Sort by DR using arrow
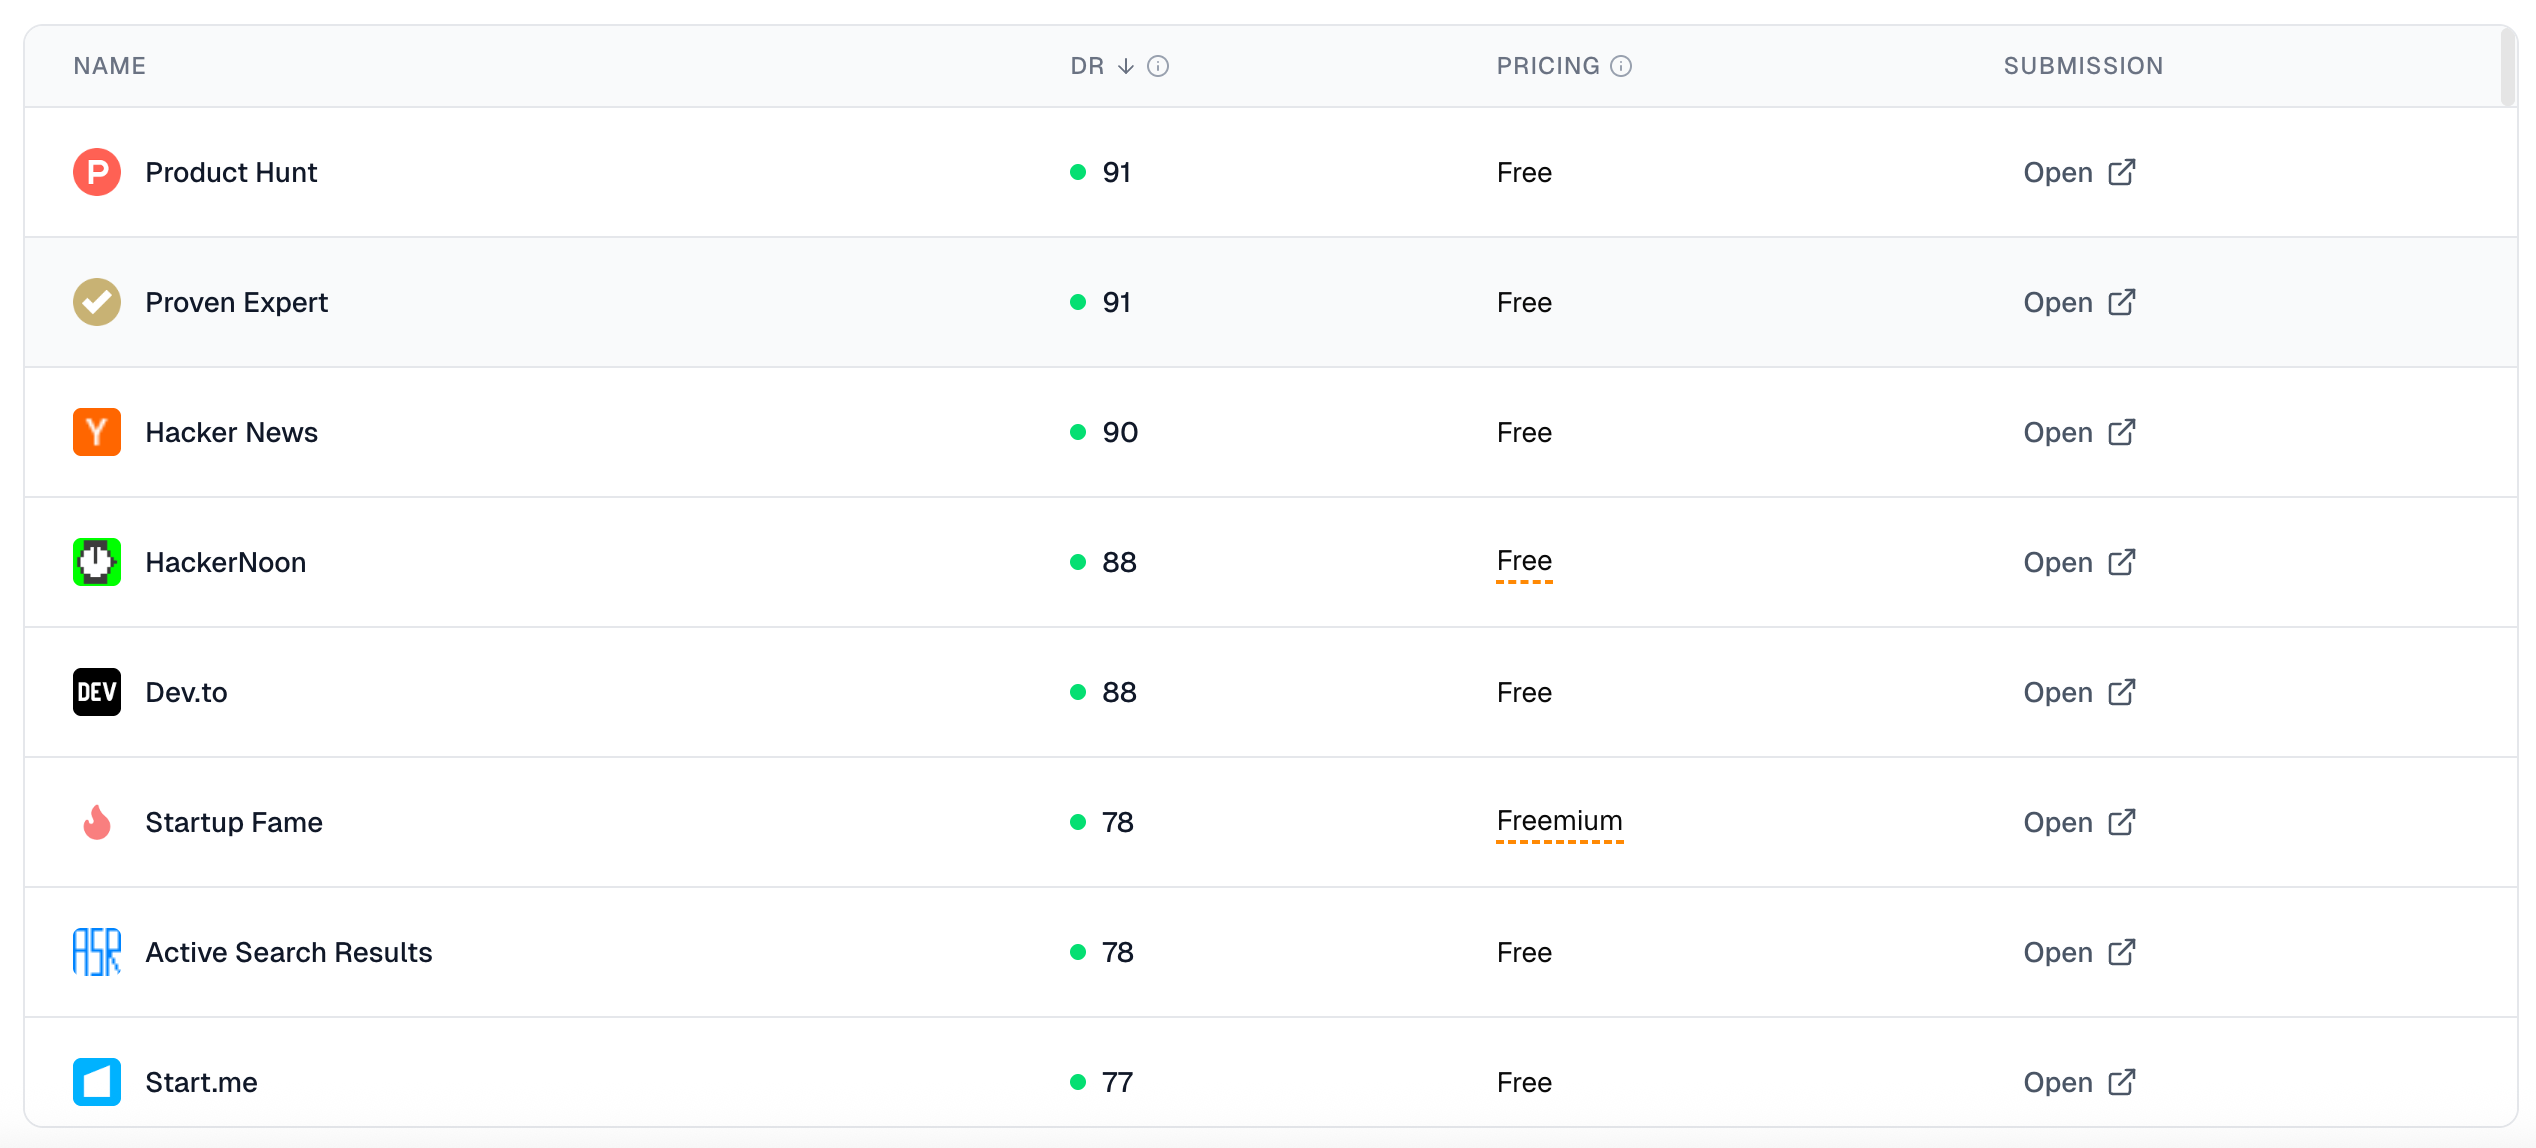 [1126, 66]
